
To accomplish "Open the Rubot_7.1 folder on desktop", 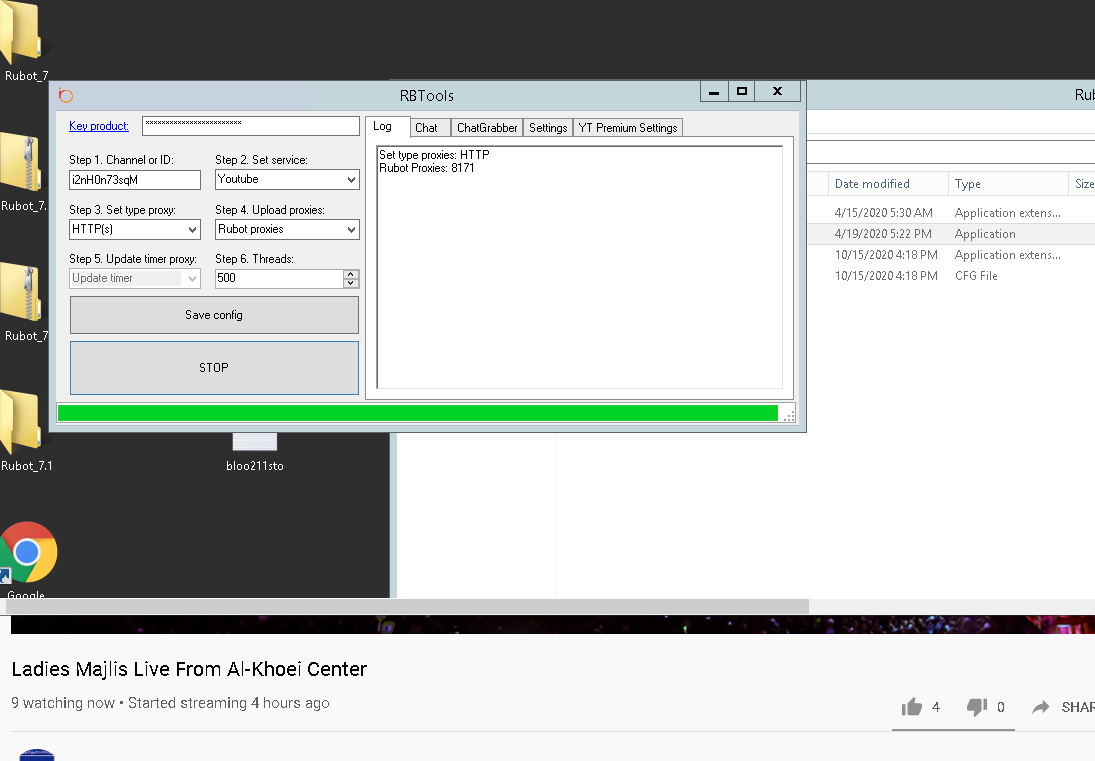I will [x=22, y=425].
